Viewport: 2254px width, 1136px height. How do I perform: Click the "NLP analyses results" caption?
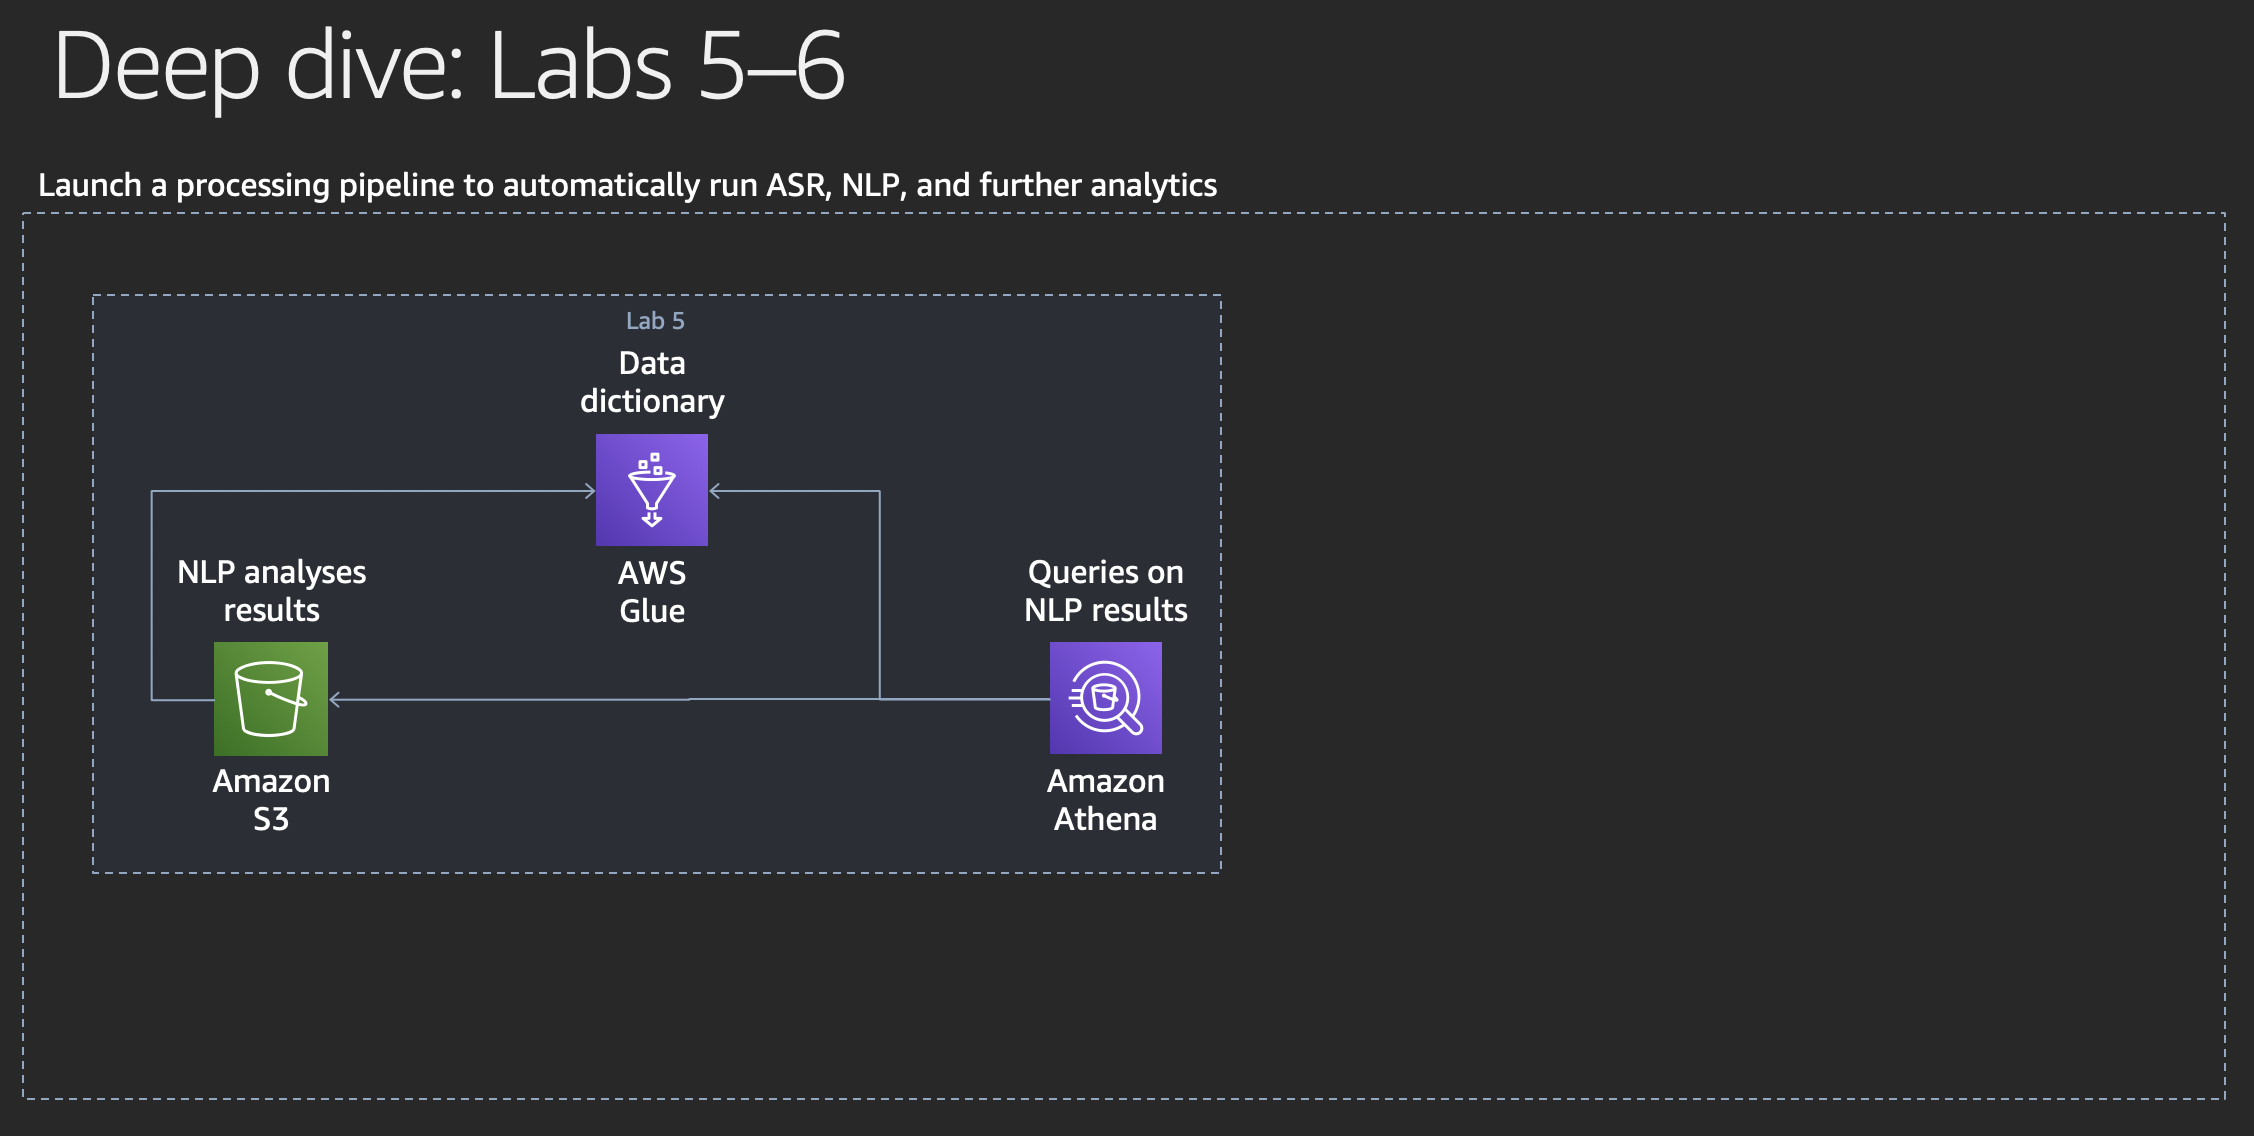click(272, 591)
